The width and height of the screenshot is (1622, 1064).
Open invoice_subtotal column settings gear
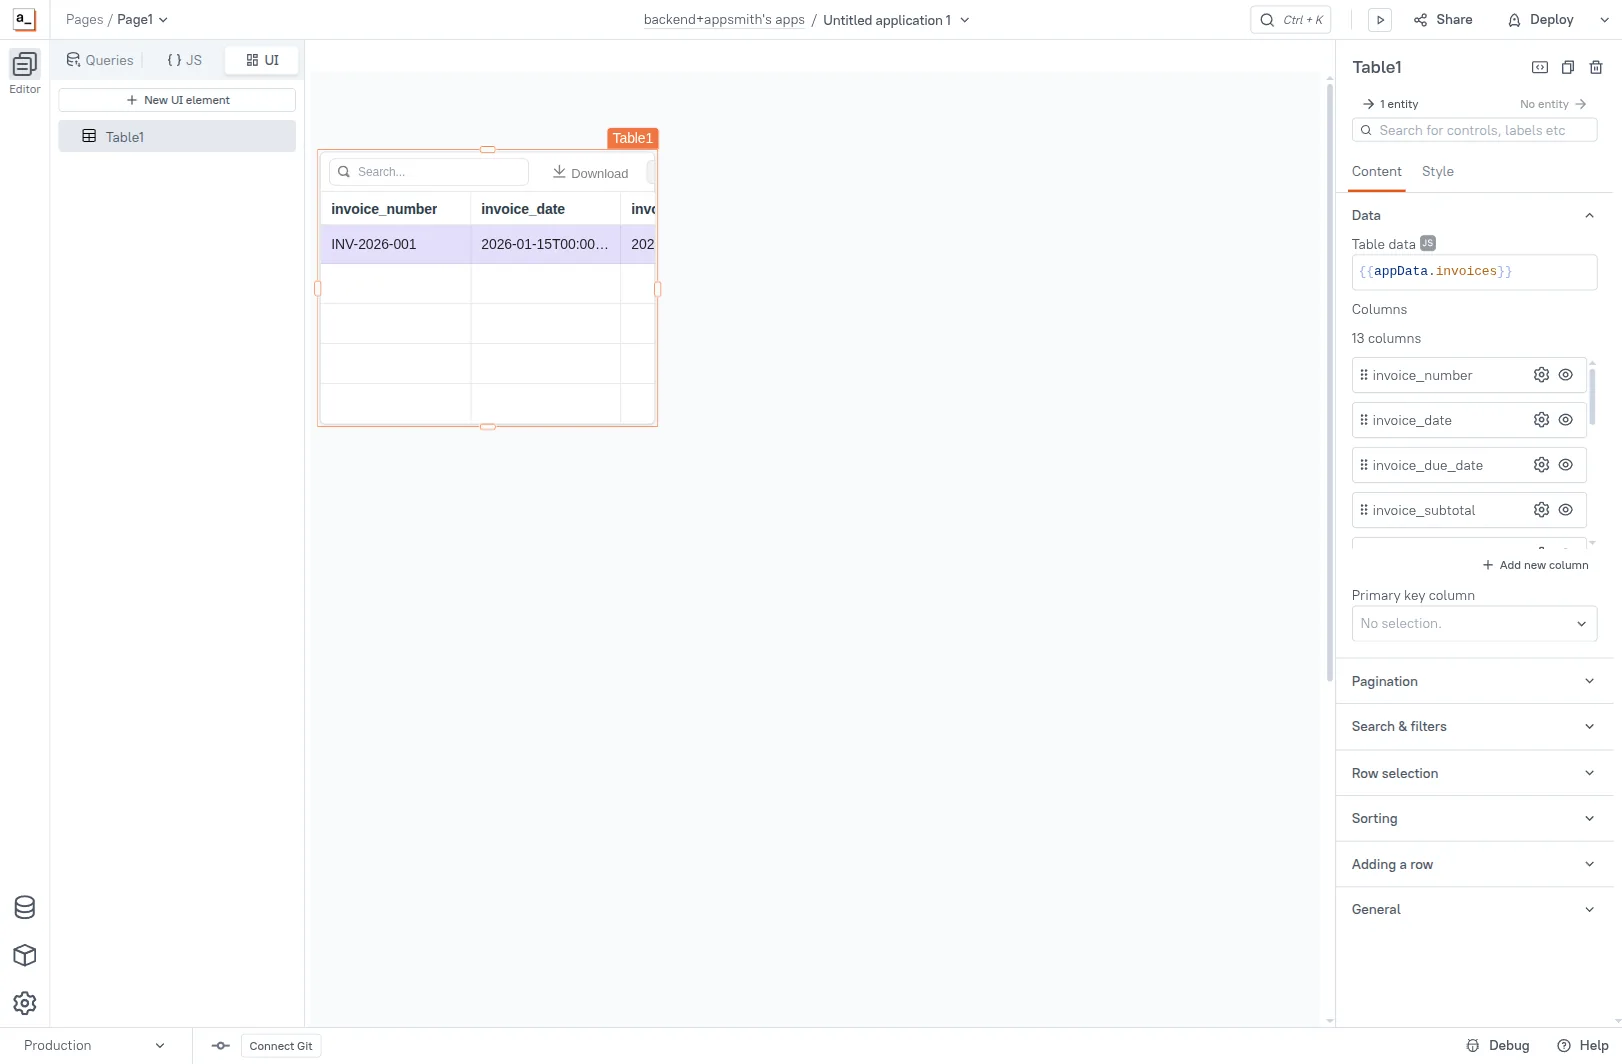point(1541,510)
